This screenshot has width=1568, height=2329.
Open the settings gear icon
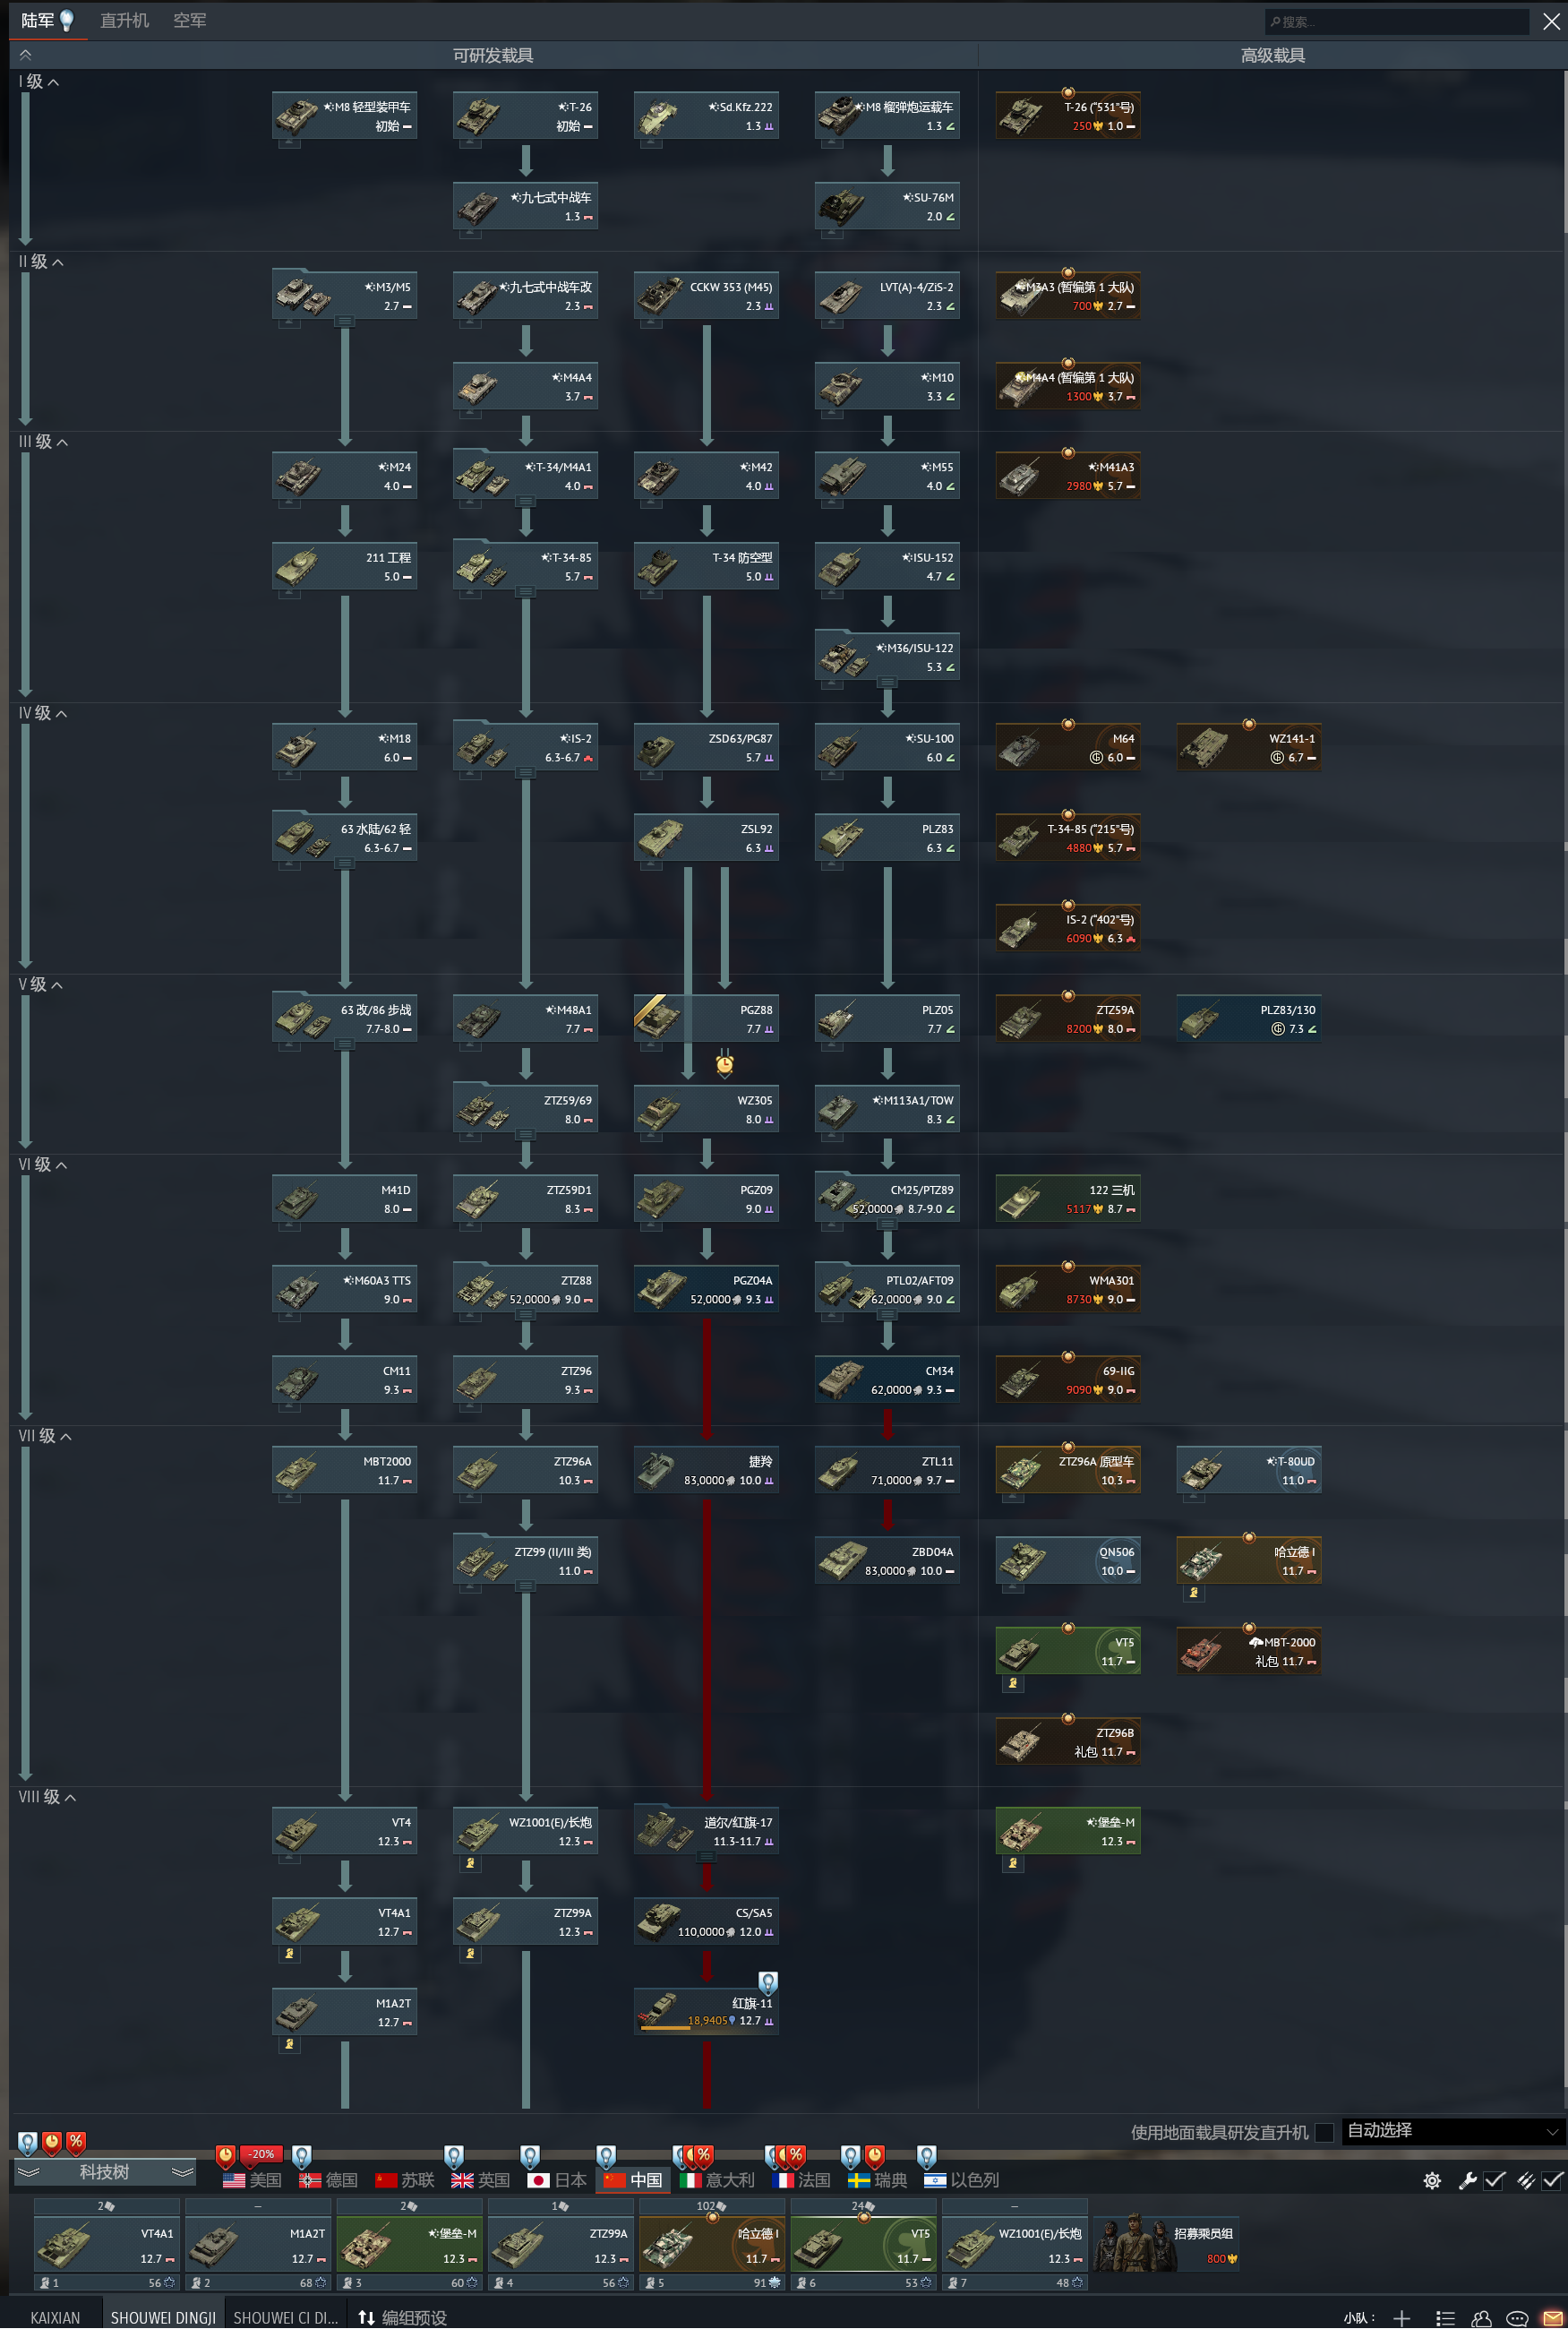coord(1432,2180)
